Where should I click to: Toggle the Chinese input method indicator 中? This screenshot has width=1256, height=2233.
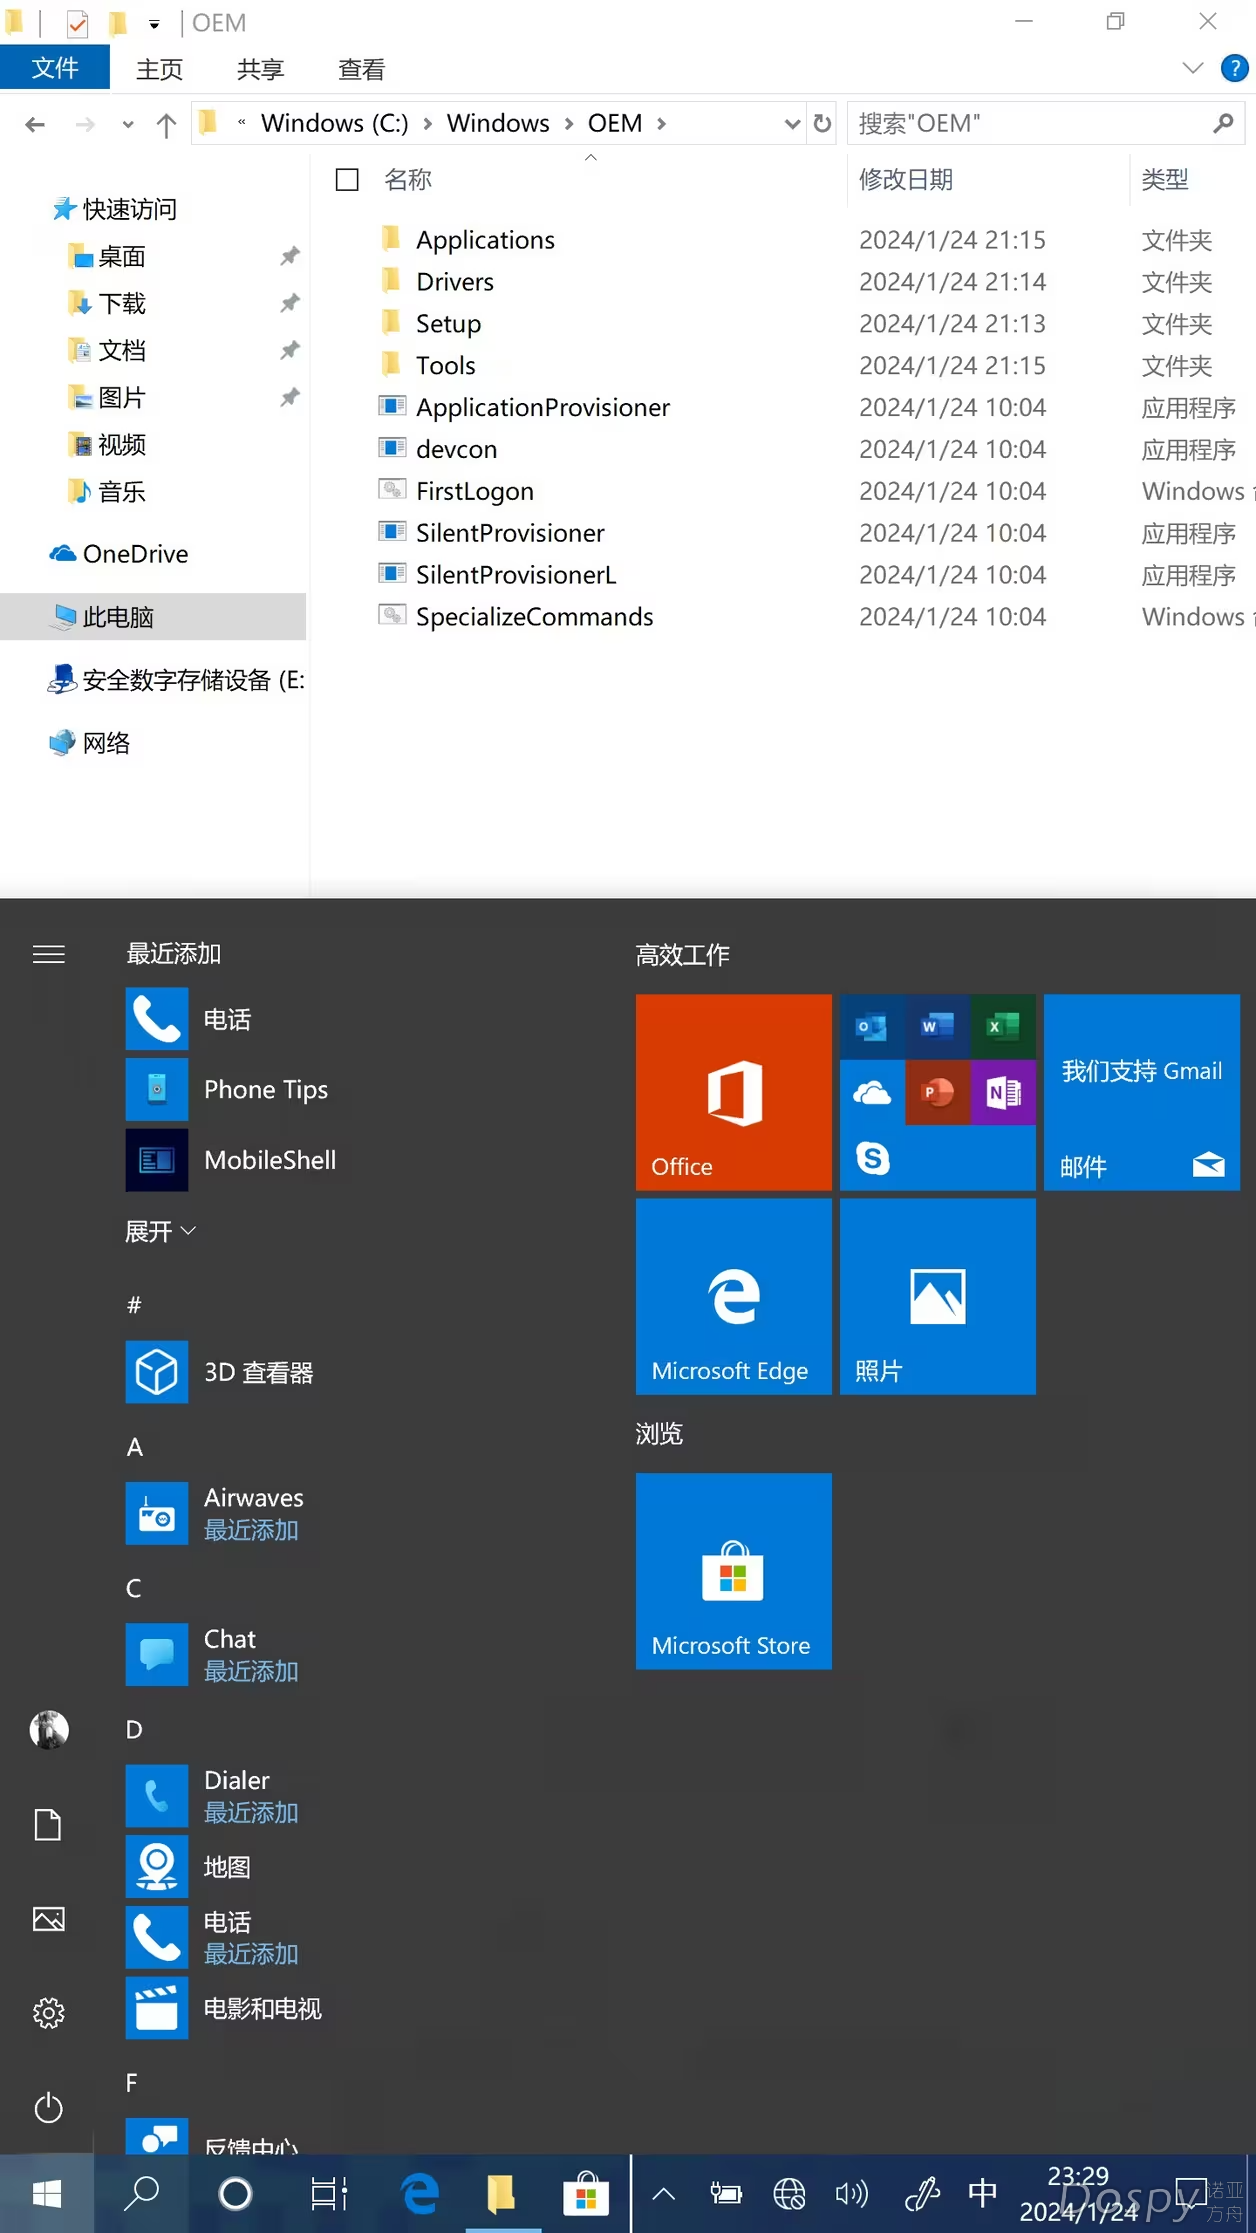click(x=982, y=2193)
